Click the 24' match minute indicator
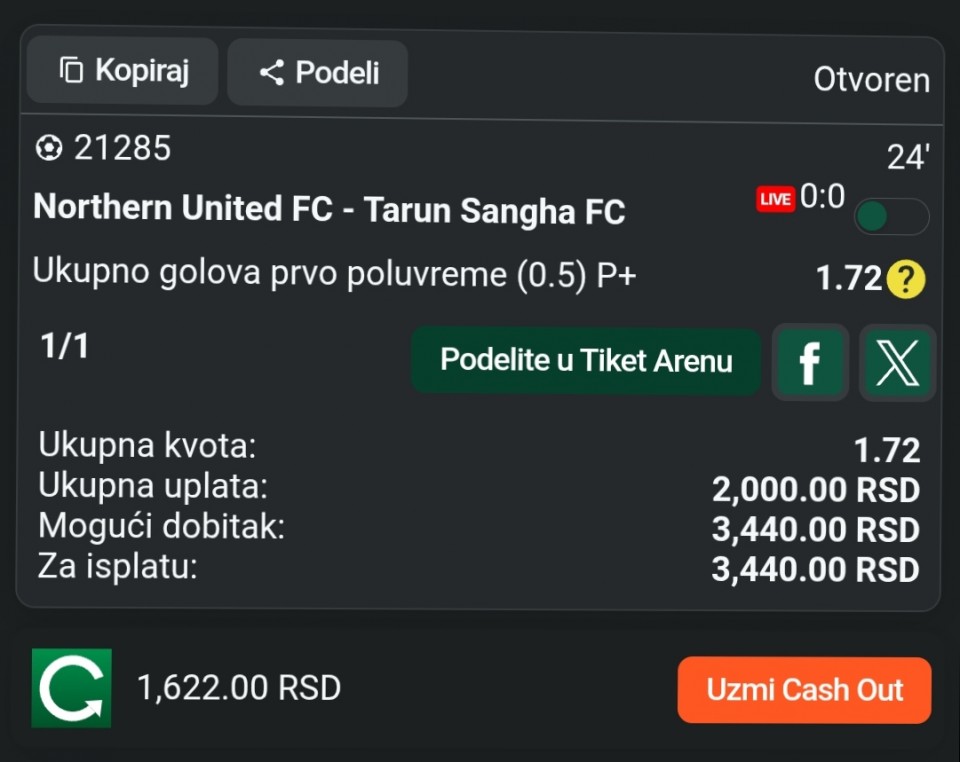Image resolution: width=960 pixels, height=762 pixels. (x=908, y=158)
